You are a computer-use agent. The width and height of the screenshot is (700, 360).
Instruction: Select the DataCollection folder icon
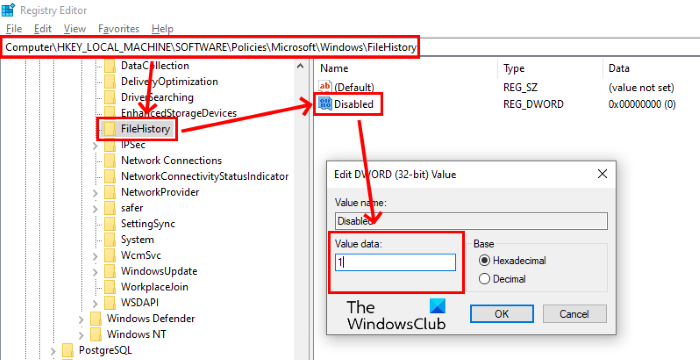110,66
